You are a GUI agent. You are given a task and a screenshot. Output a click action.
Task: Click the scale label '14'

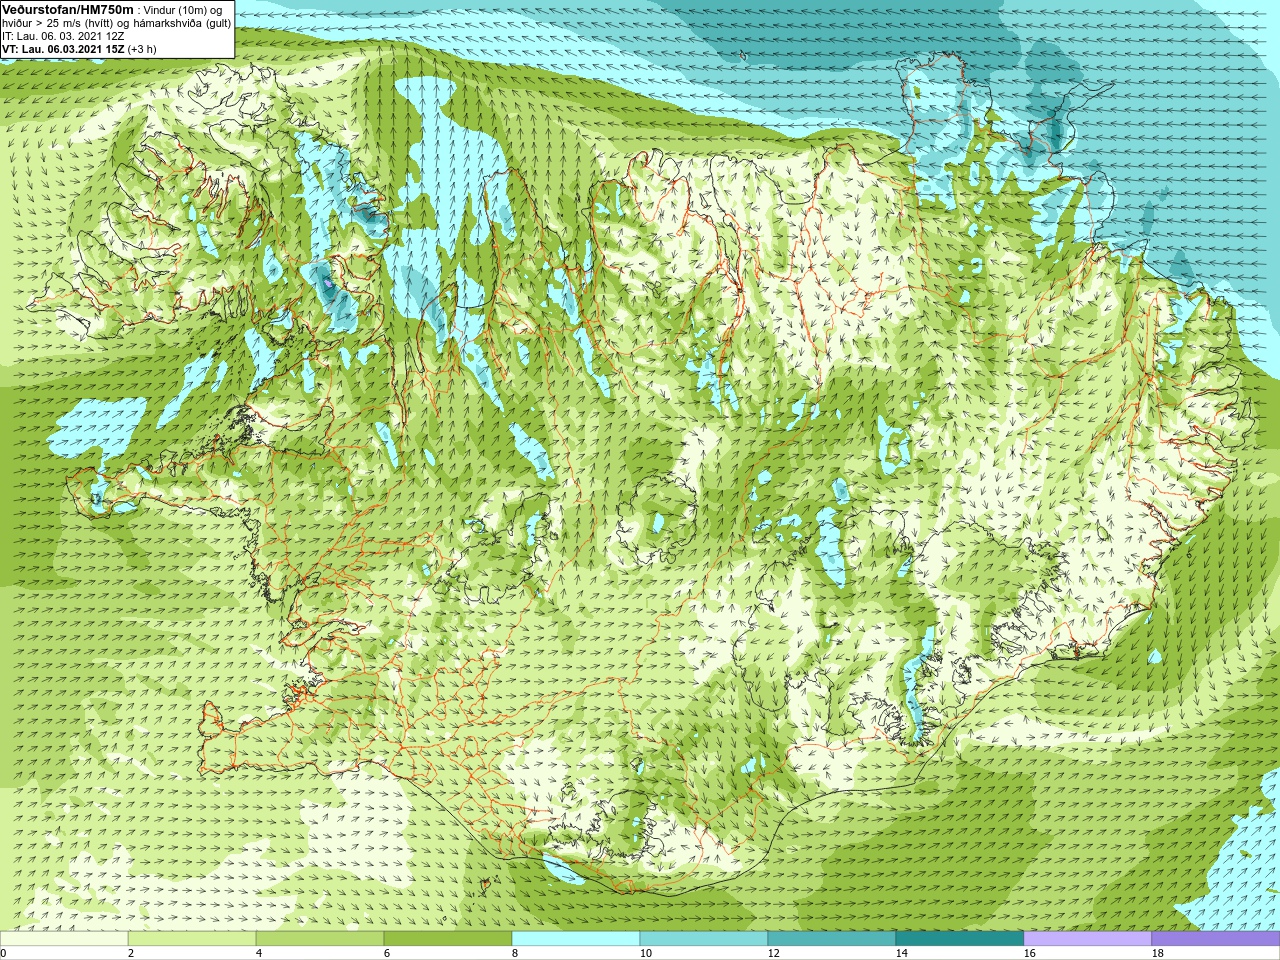[901, 953]
